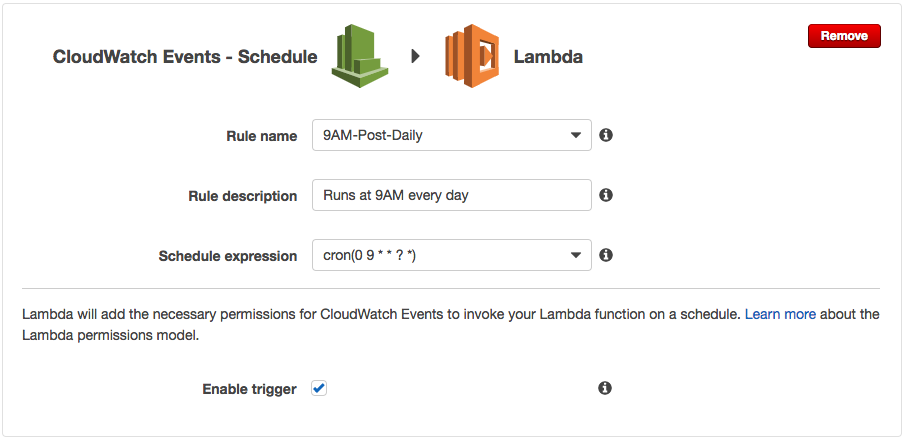Click the CloudWatch Events - Schedule heading
The height and width of the screenshot is (441, 907).
click(x=184, y=57)
